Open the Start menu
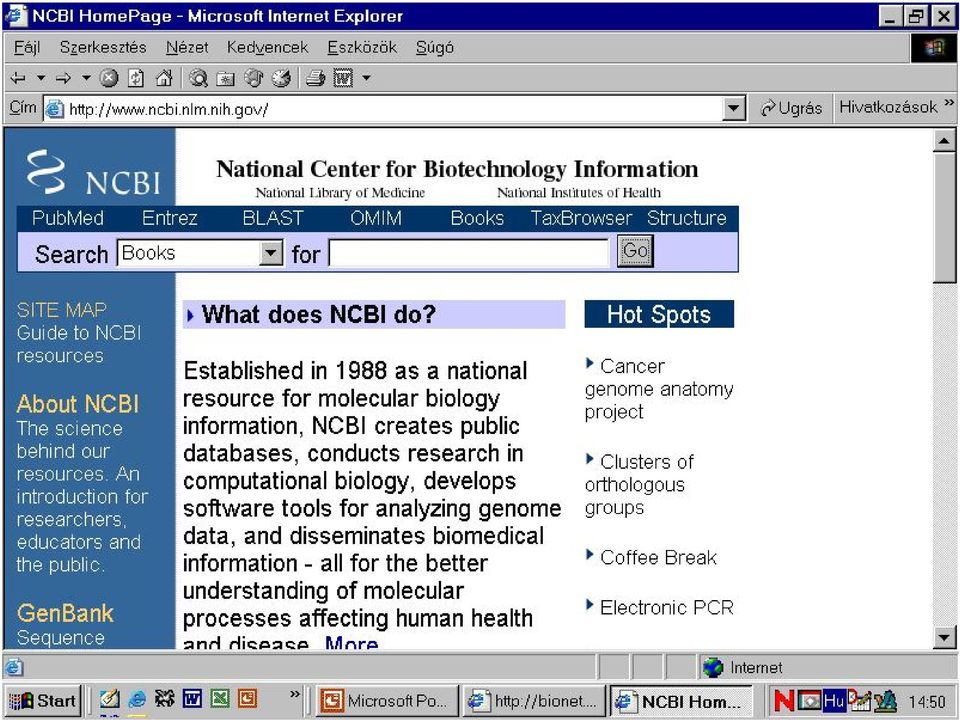This screenshot has height=720, width=960. click(43, 700)
